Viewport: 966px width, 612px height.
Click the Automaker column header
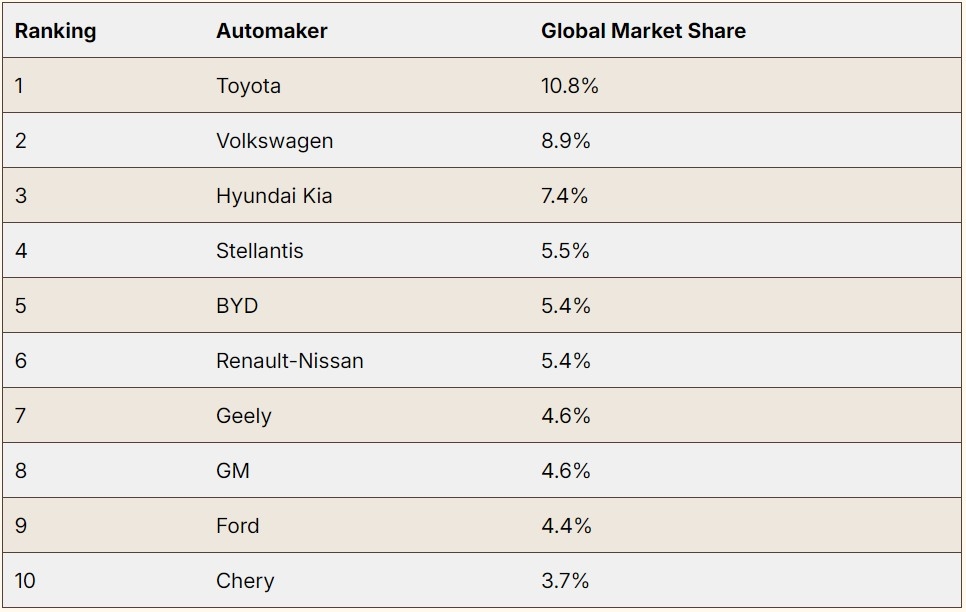click(x=271, y=31)
